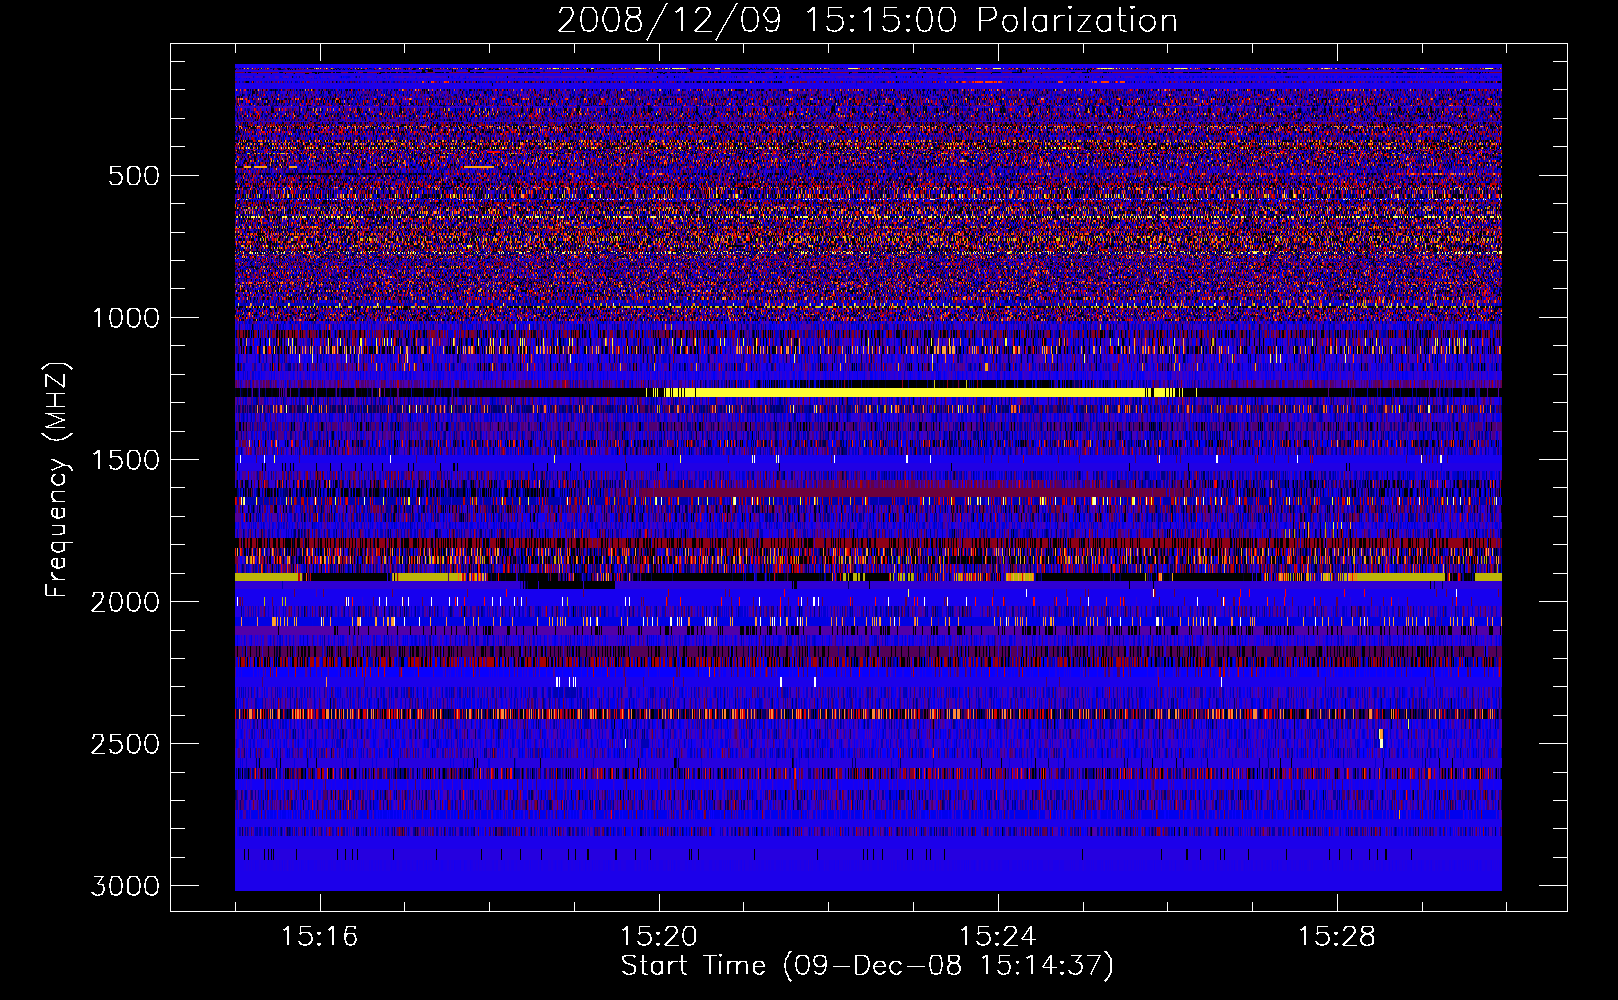Click the 15:20 time tick label
1618x1000 pixels.
pos(658,937)
